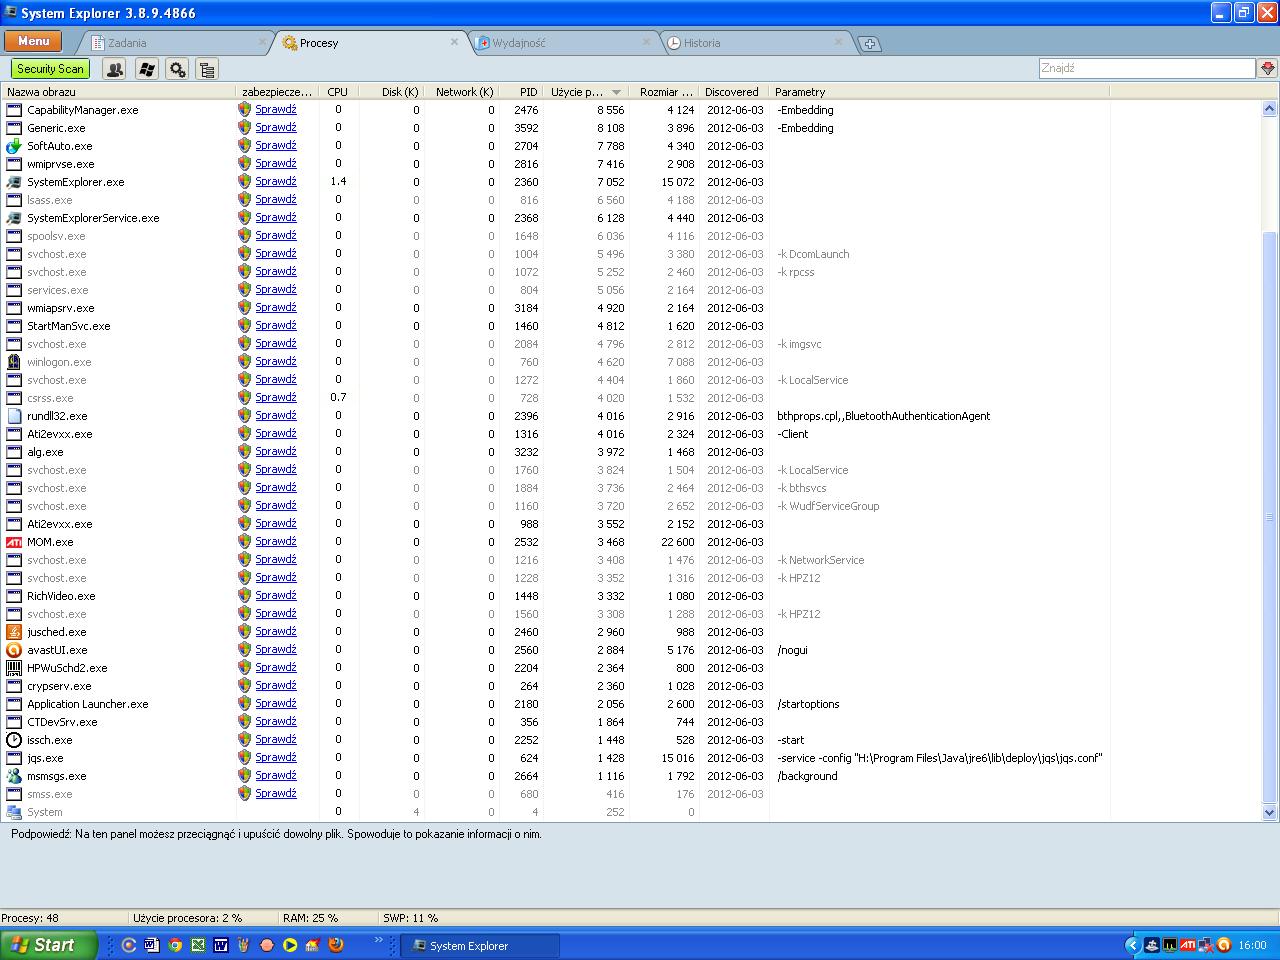The image size is (1280, 960).
Task: Click the icon beside winlogon.exe
Action: (14, 362)
